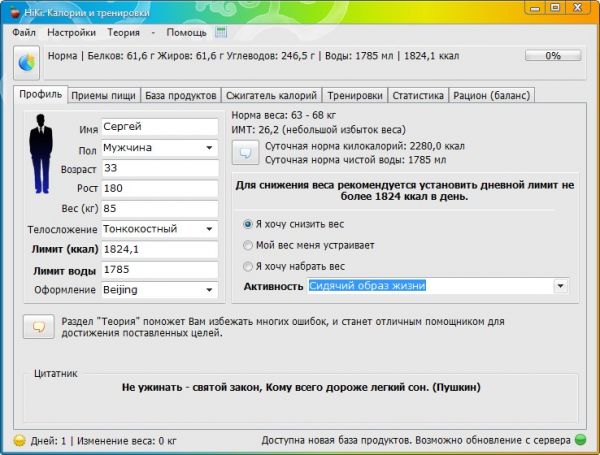Click the Pushkin quote in Цитатник
The width and height of the screenshot is (600, 455).
click(301, 387)
